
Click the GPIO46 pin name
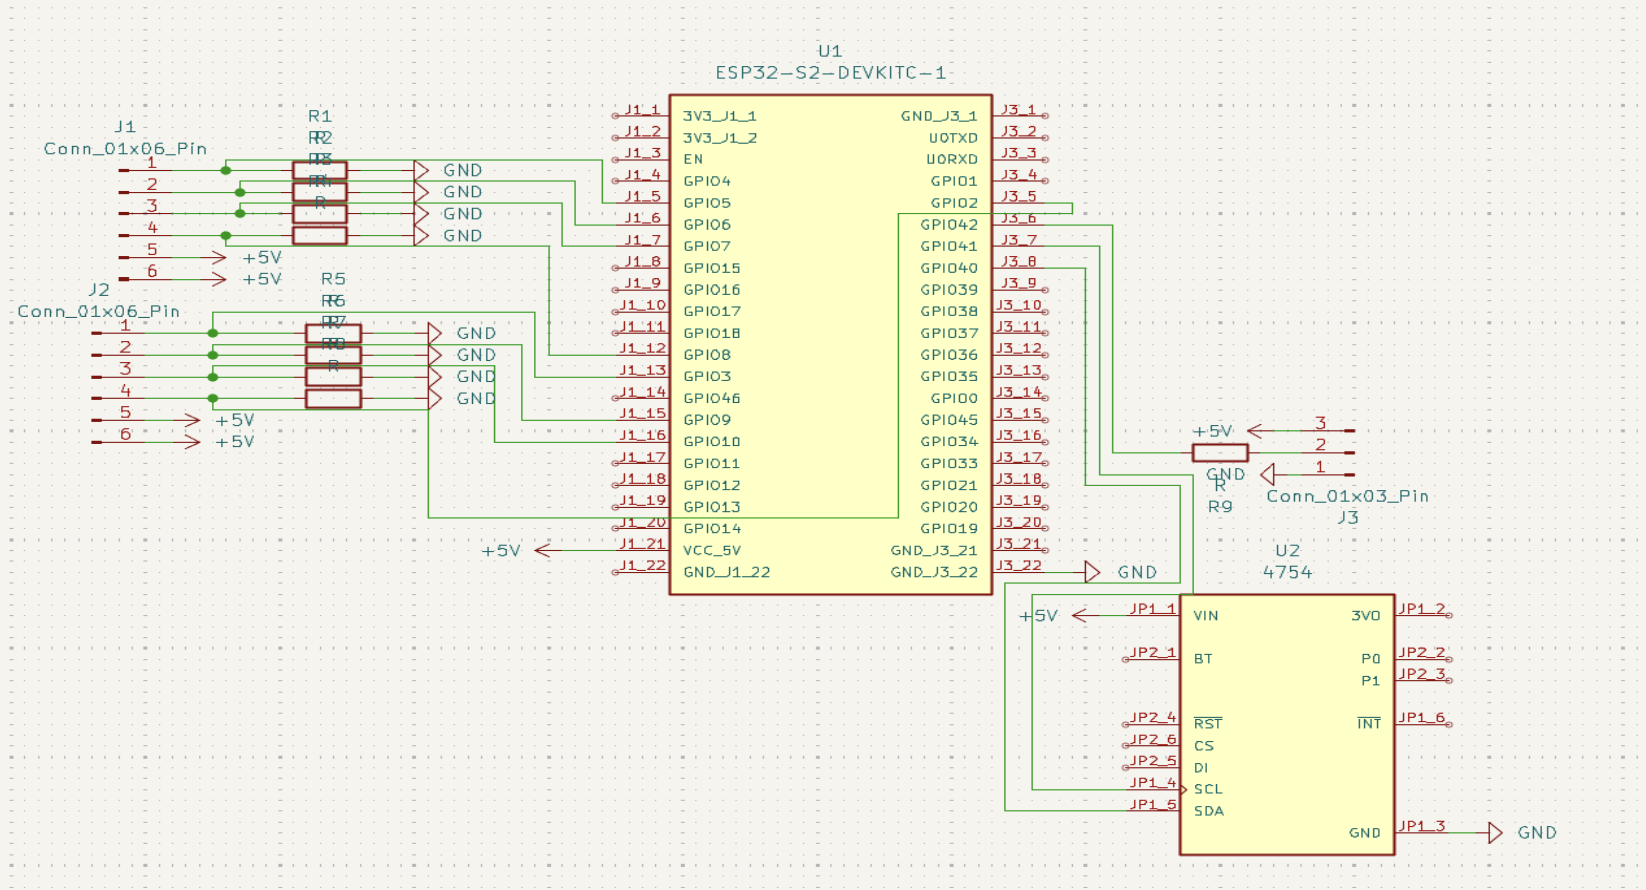[x=712, y=398]
